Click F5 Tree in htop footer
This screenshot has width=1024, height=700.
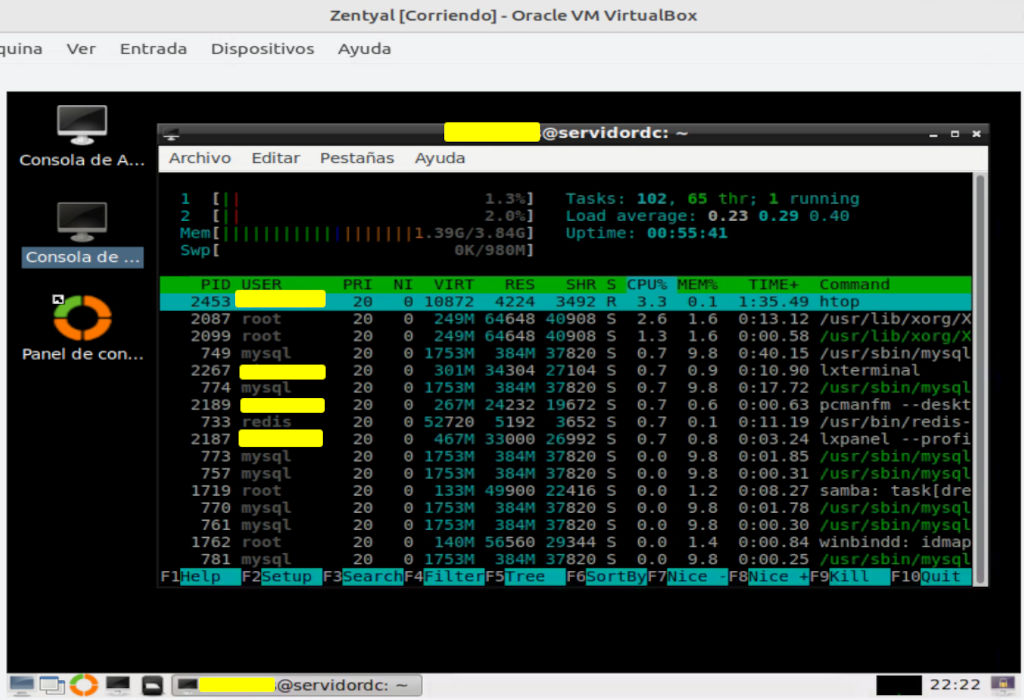tap(525, 577)
